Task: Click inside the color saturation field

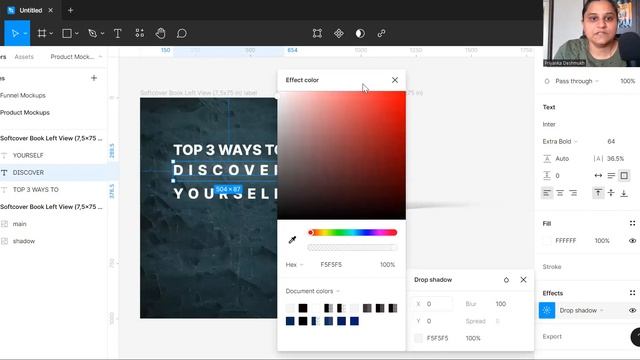Action: click(x=342, y=156)
